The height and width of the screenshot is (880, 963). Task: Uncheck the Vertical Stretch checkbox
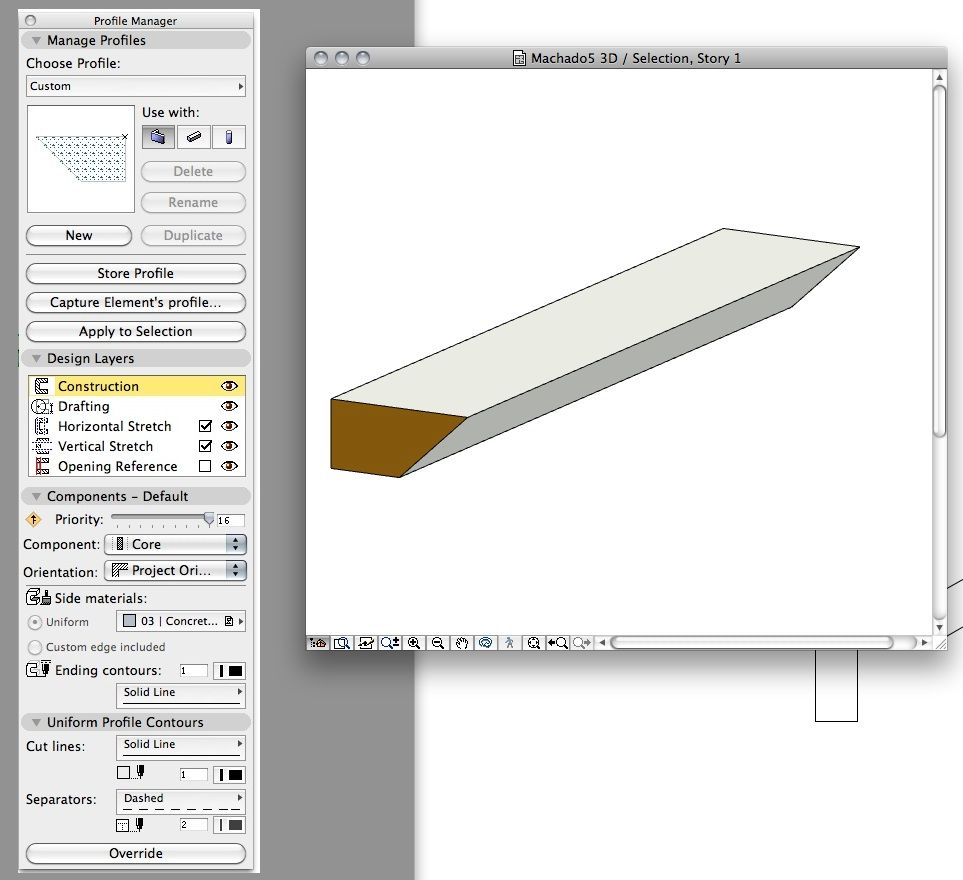click(x=205, y=446)
